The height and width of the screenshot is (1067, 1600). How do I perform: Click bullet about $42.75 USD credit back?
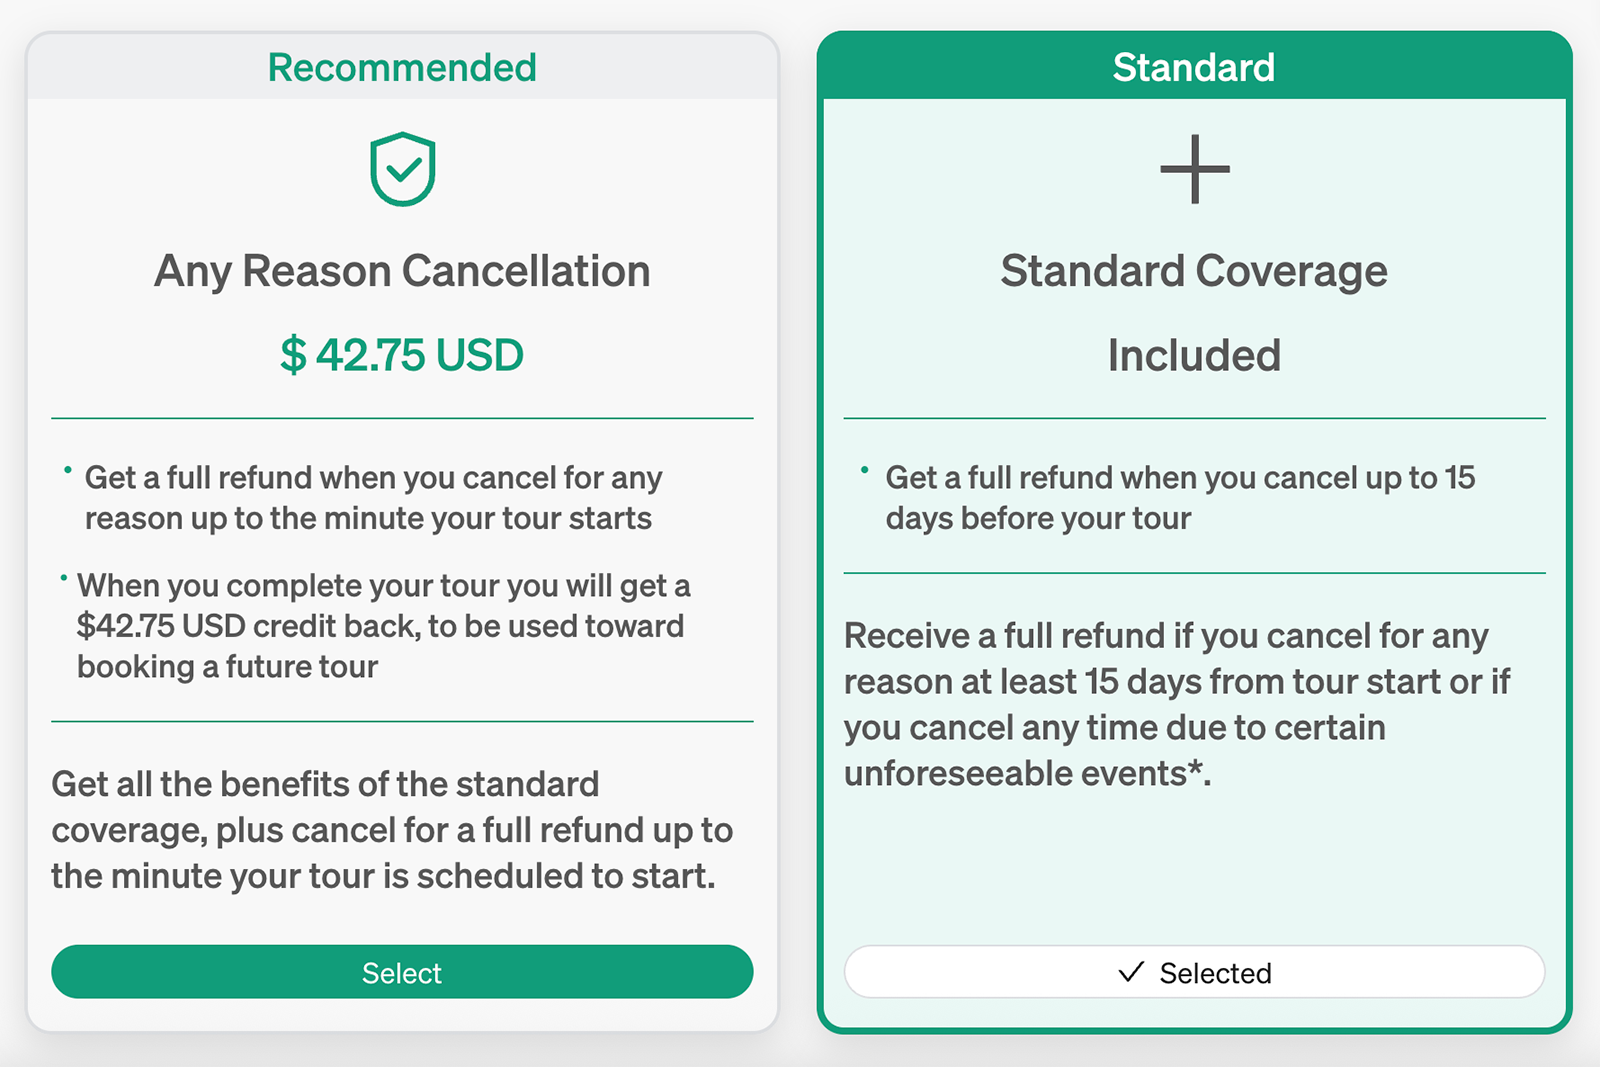point(383,626)
